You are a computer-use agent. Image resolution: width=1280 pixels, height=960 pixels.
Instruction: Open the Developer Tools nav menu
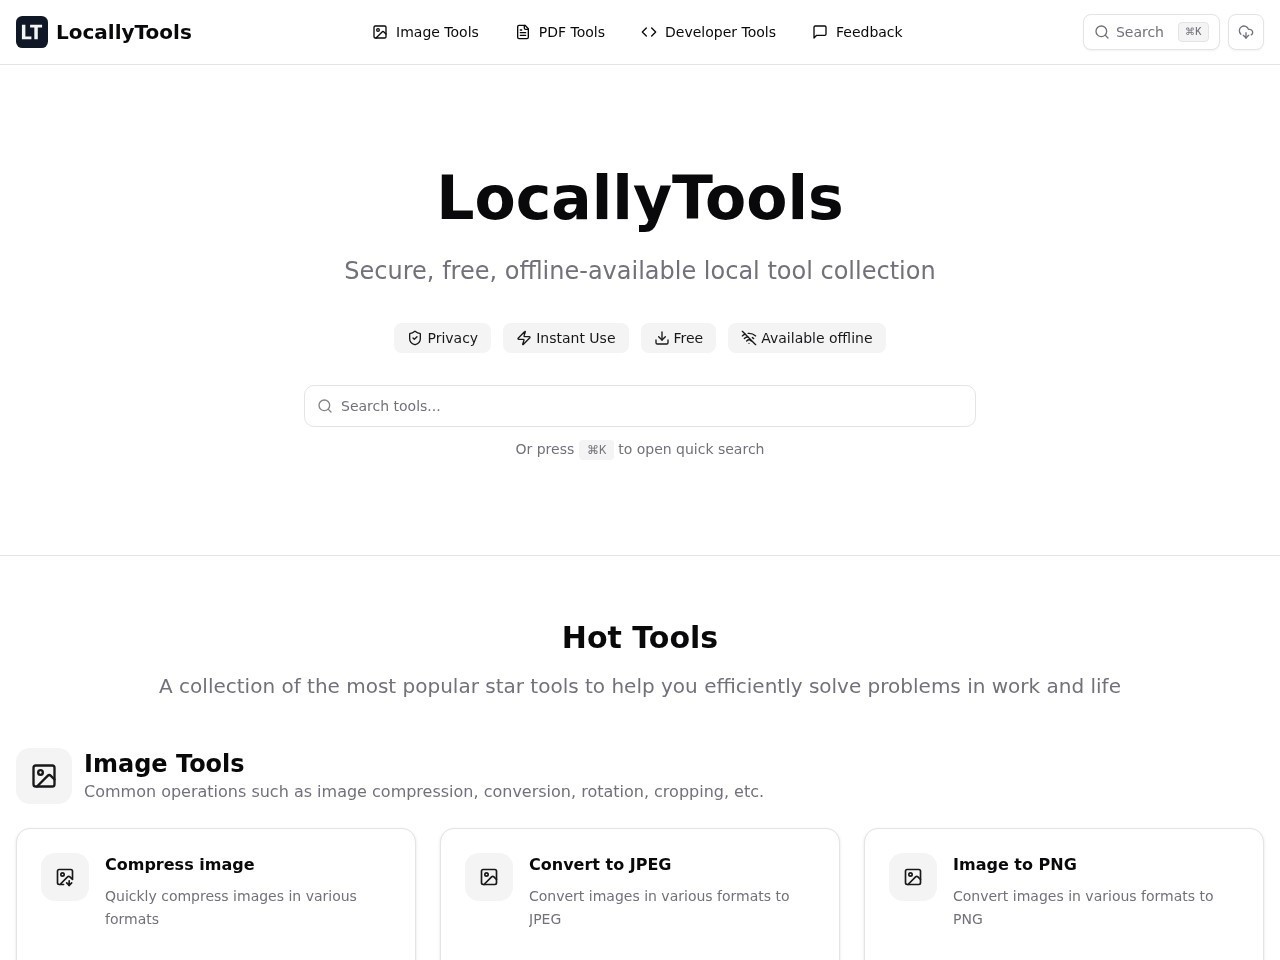708,32
